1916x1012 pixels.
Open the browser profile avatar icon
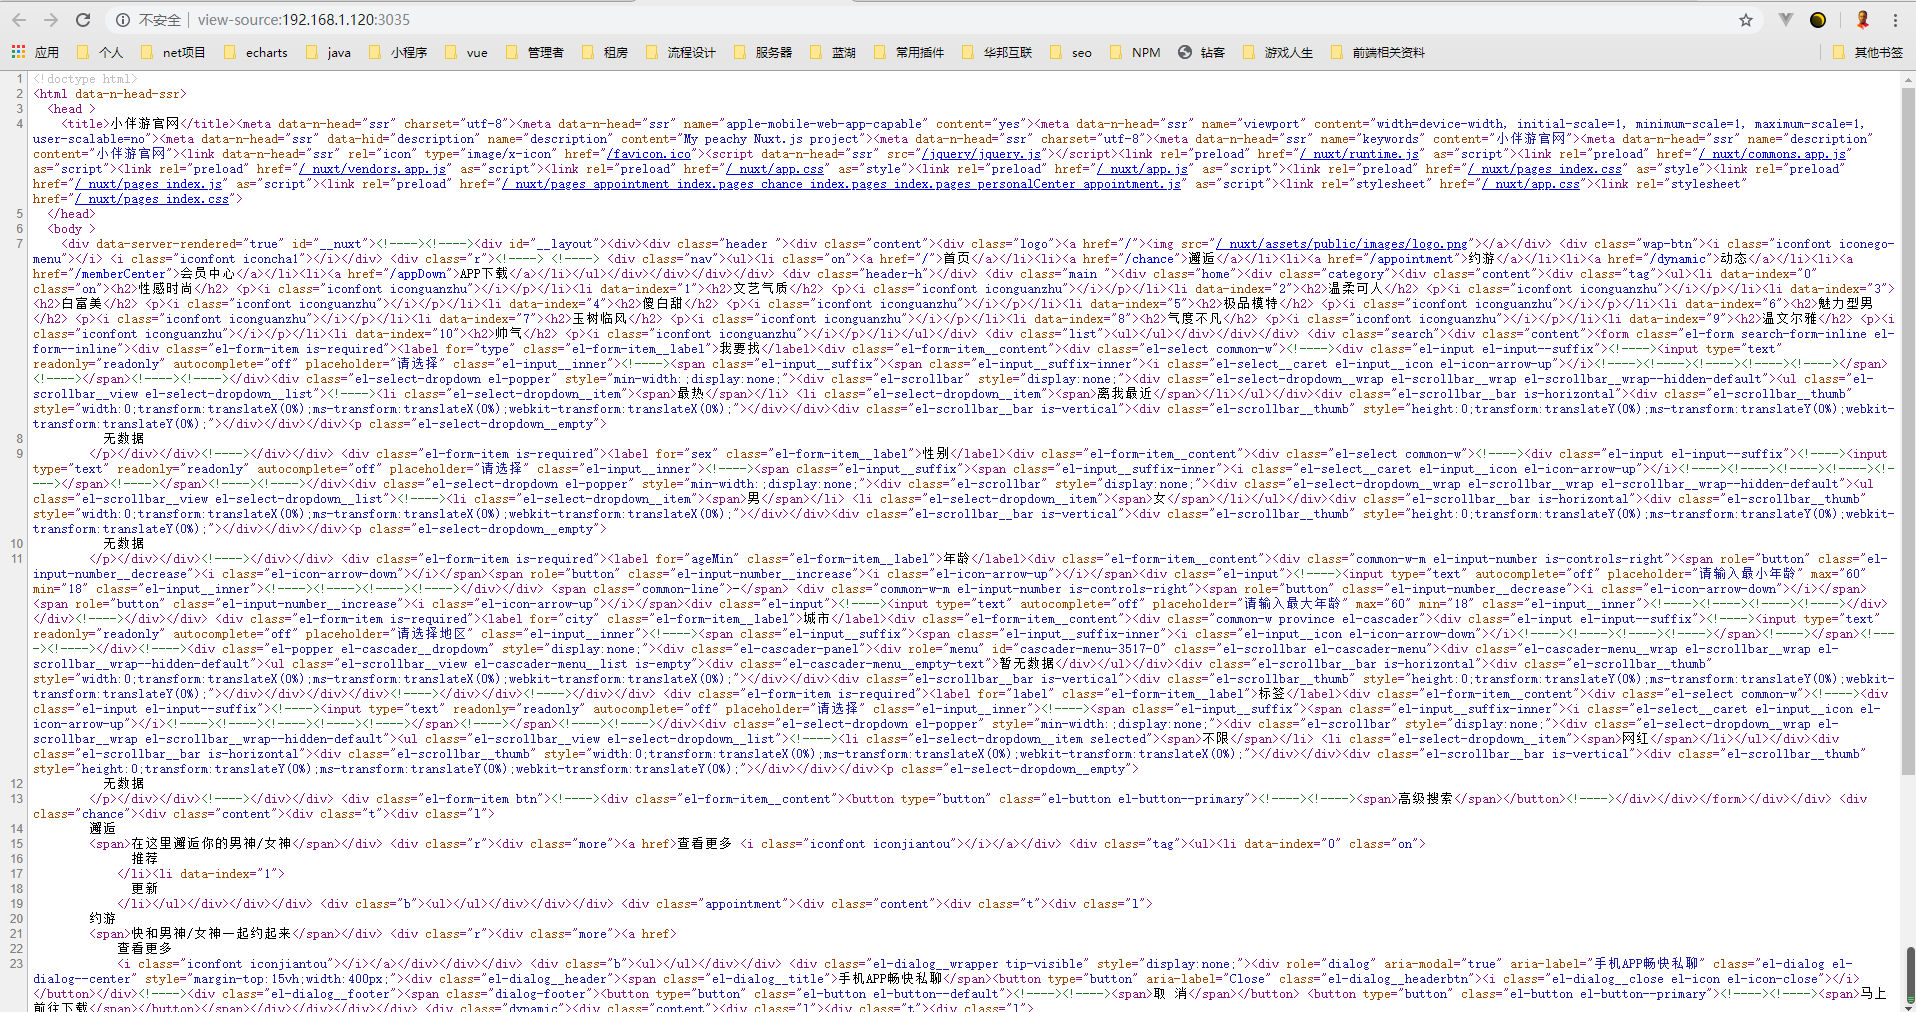coord(1863,19)
